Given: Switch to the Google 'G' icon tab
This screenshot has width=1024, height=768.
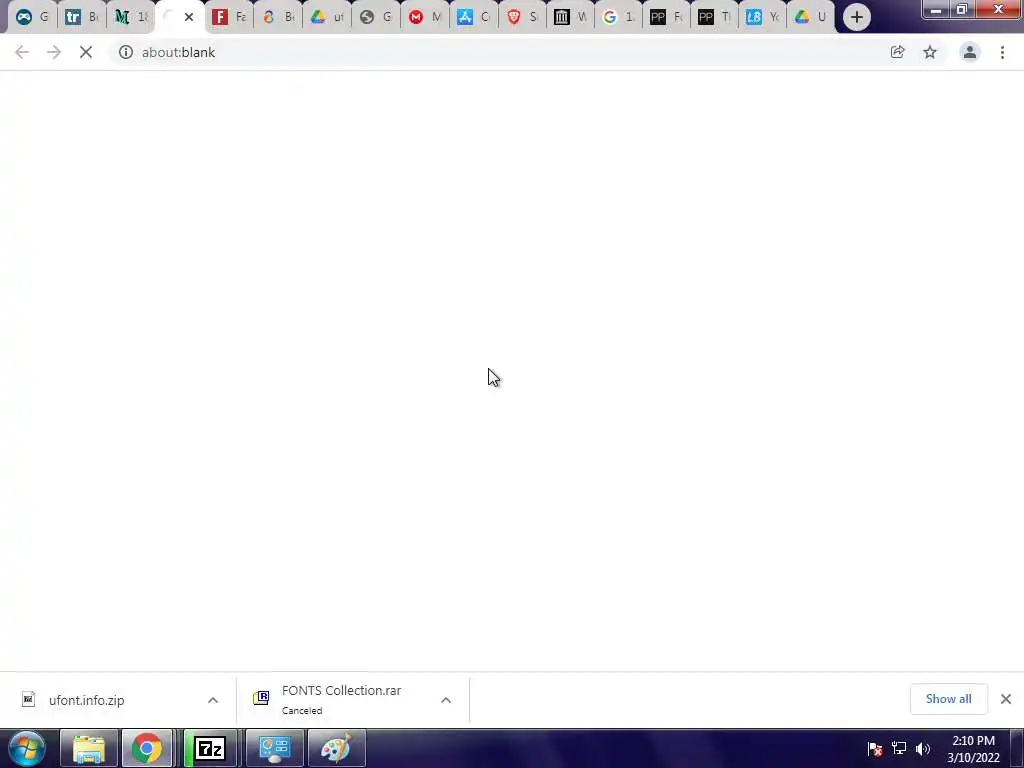Looking at the screenshot, I should click(x=618, y=17).
